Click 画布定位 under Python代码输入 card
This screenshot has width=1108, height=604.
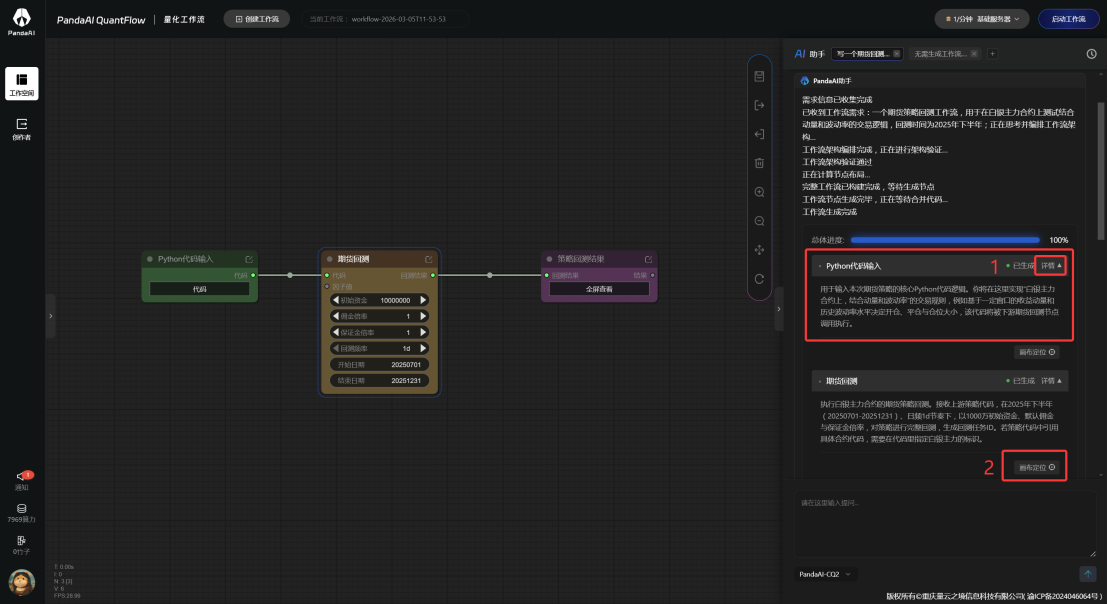pos(1037,352)
